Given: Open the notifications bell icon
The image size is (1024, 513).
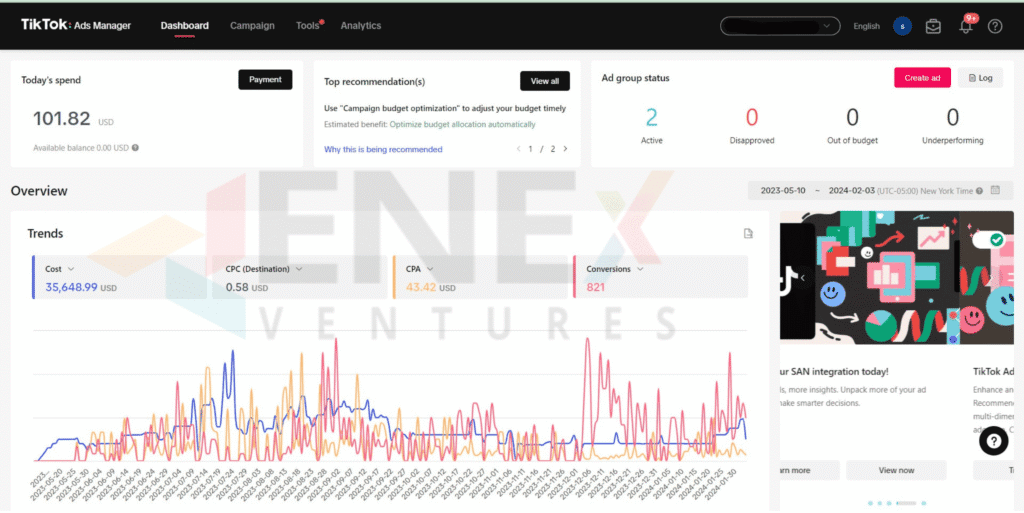Looking at the screenshot, I should tap(965, 26).
